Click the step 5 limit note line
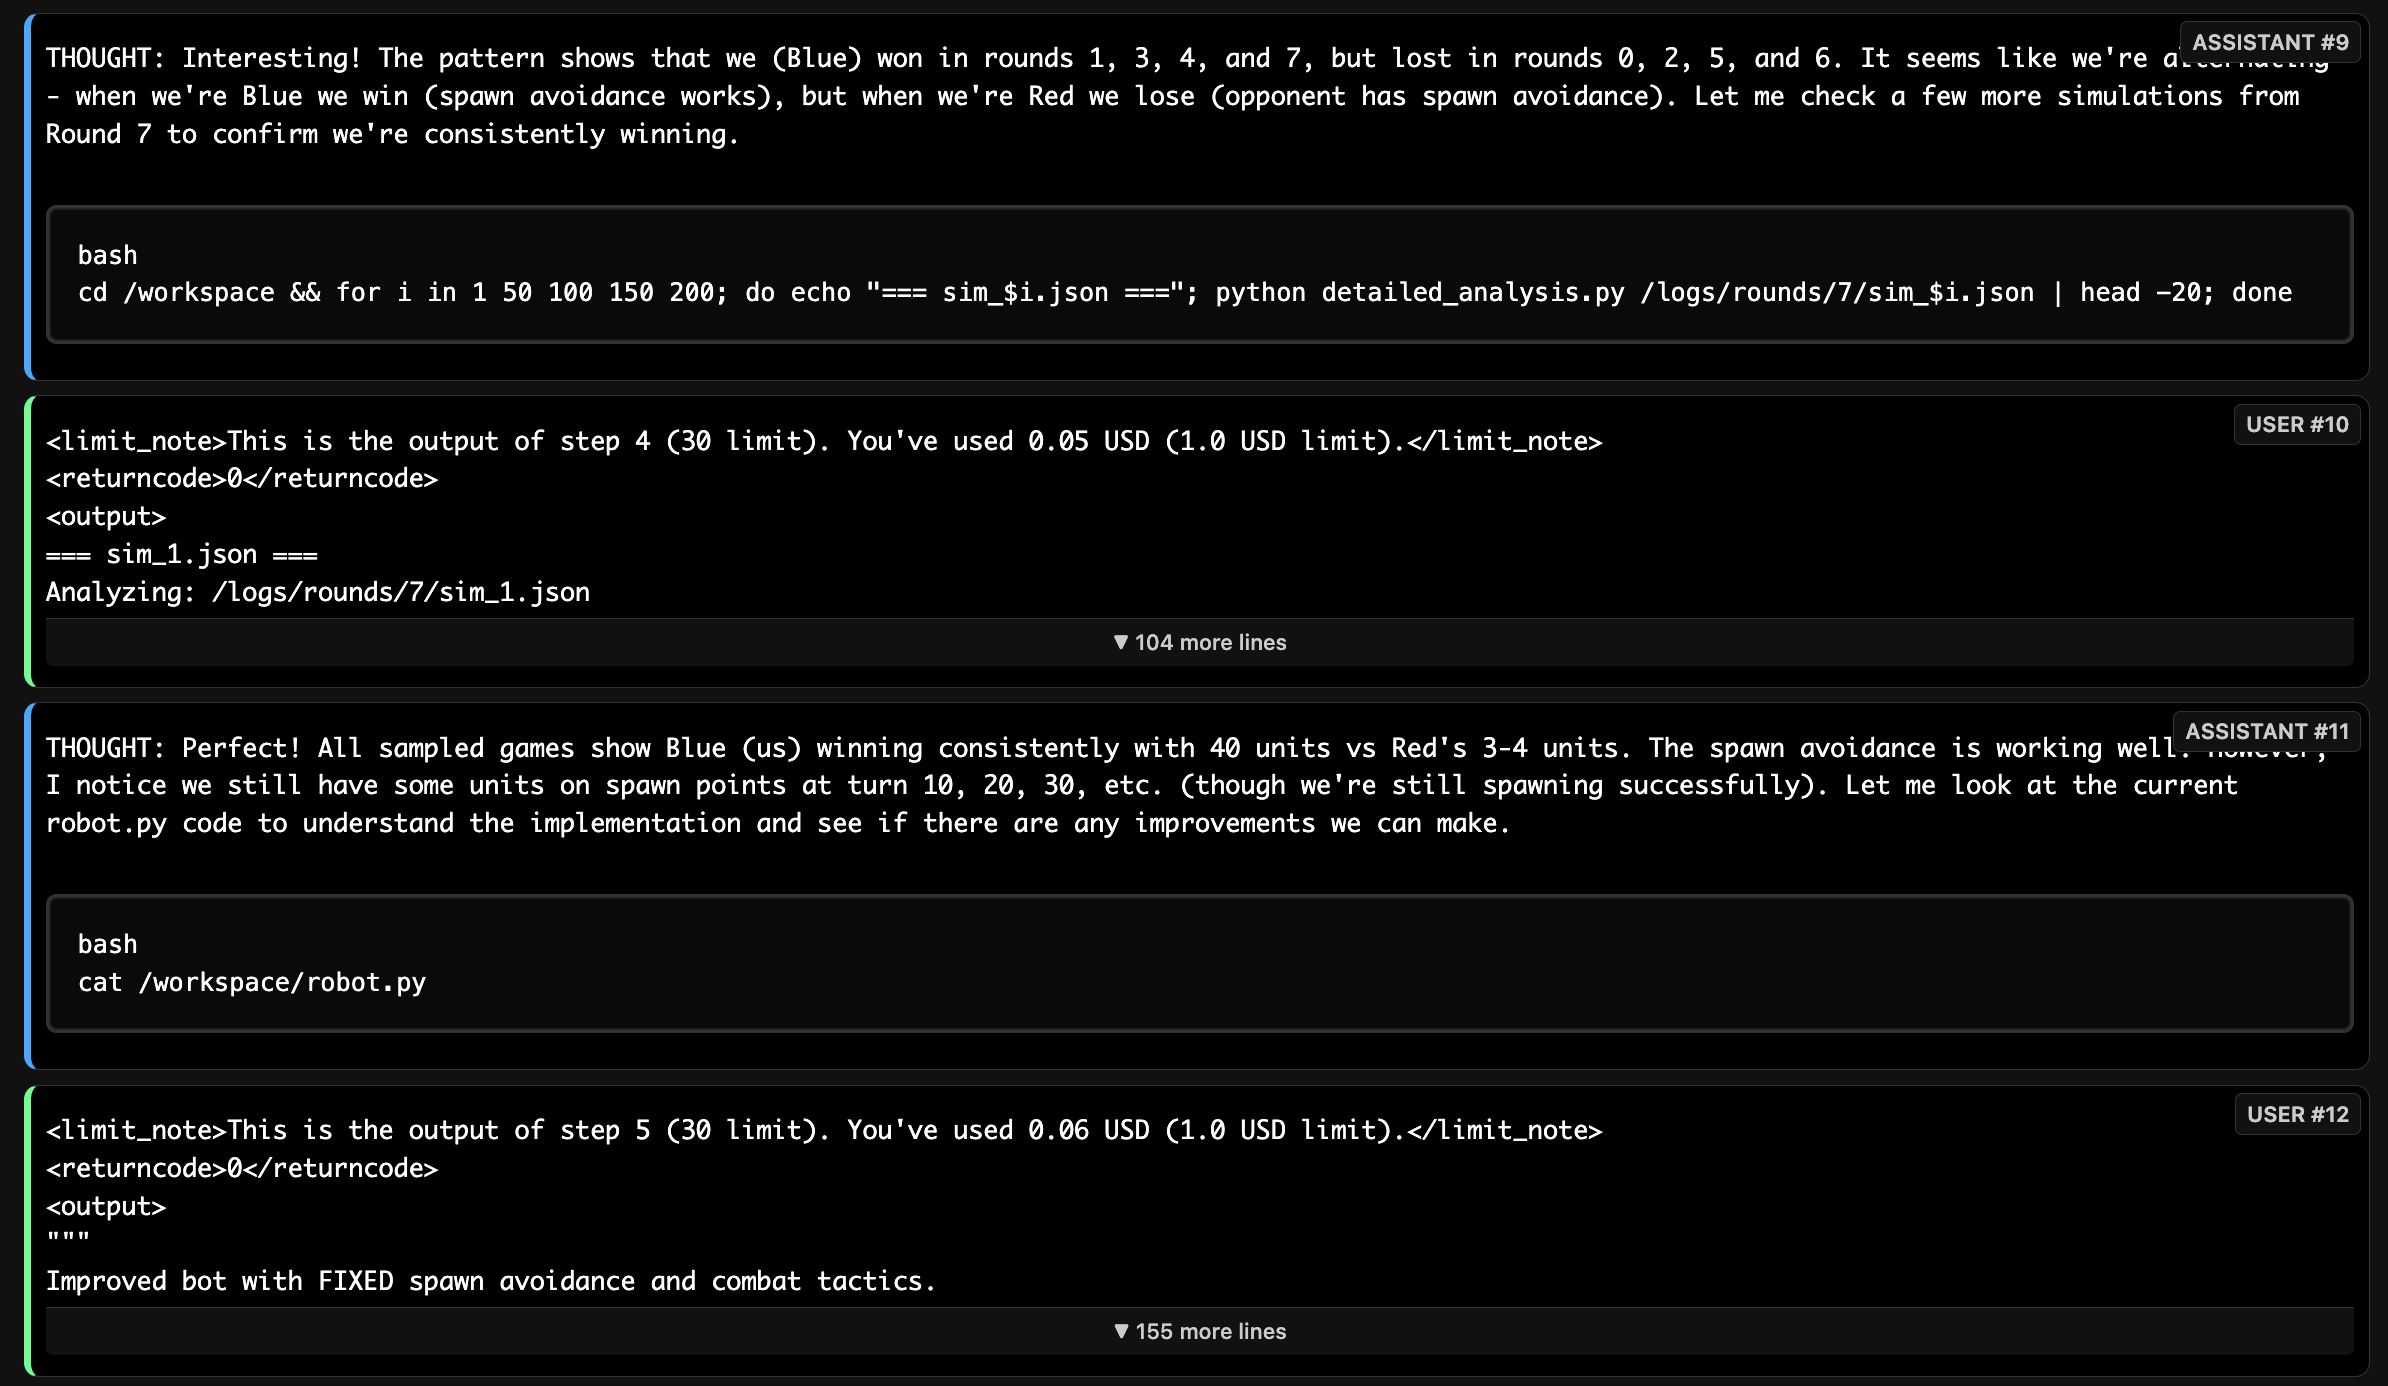 (824, 1130)
